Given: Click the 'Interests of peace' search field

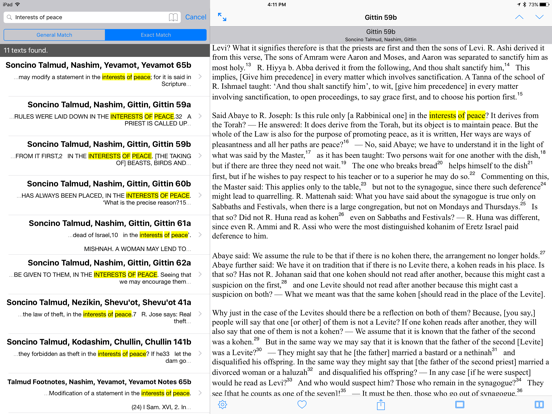Looking at the screenshot, I should point(92,17).
